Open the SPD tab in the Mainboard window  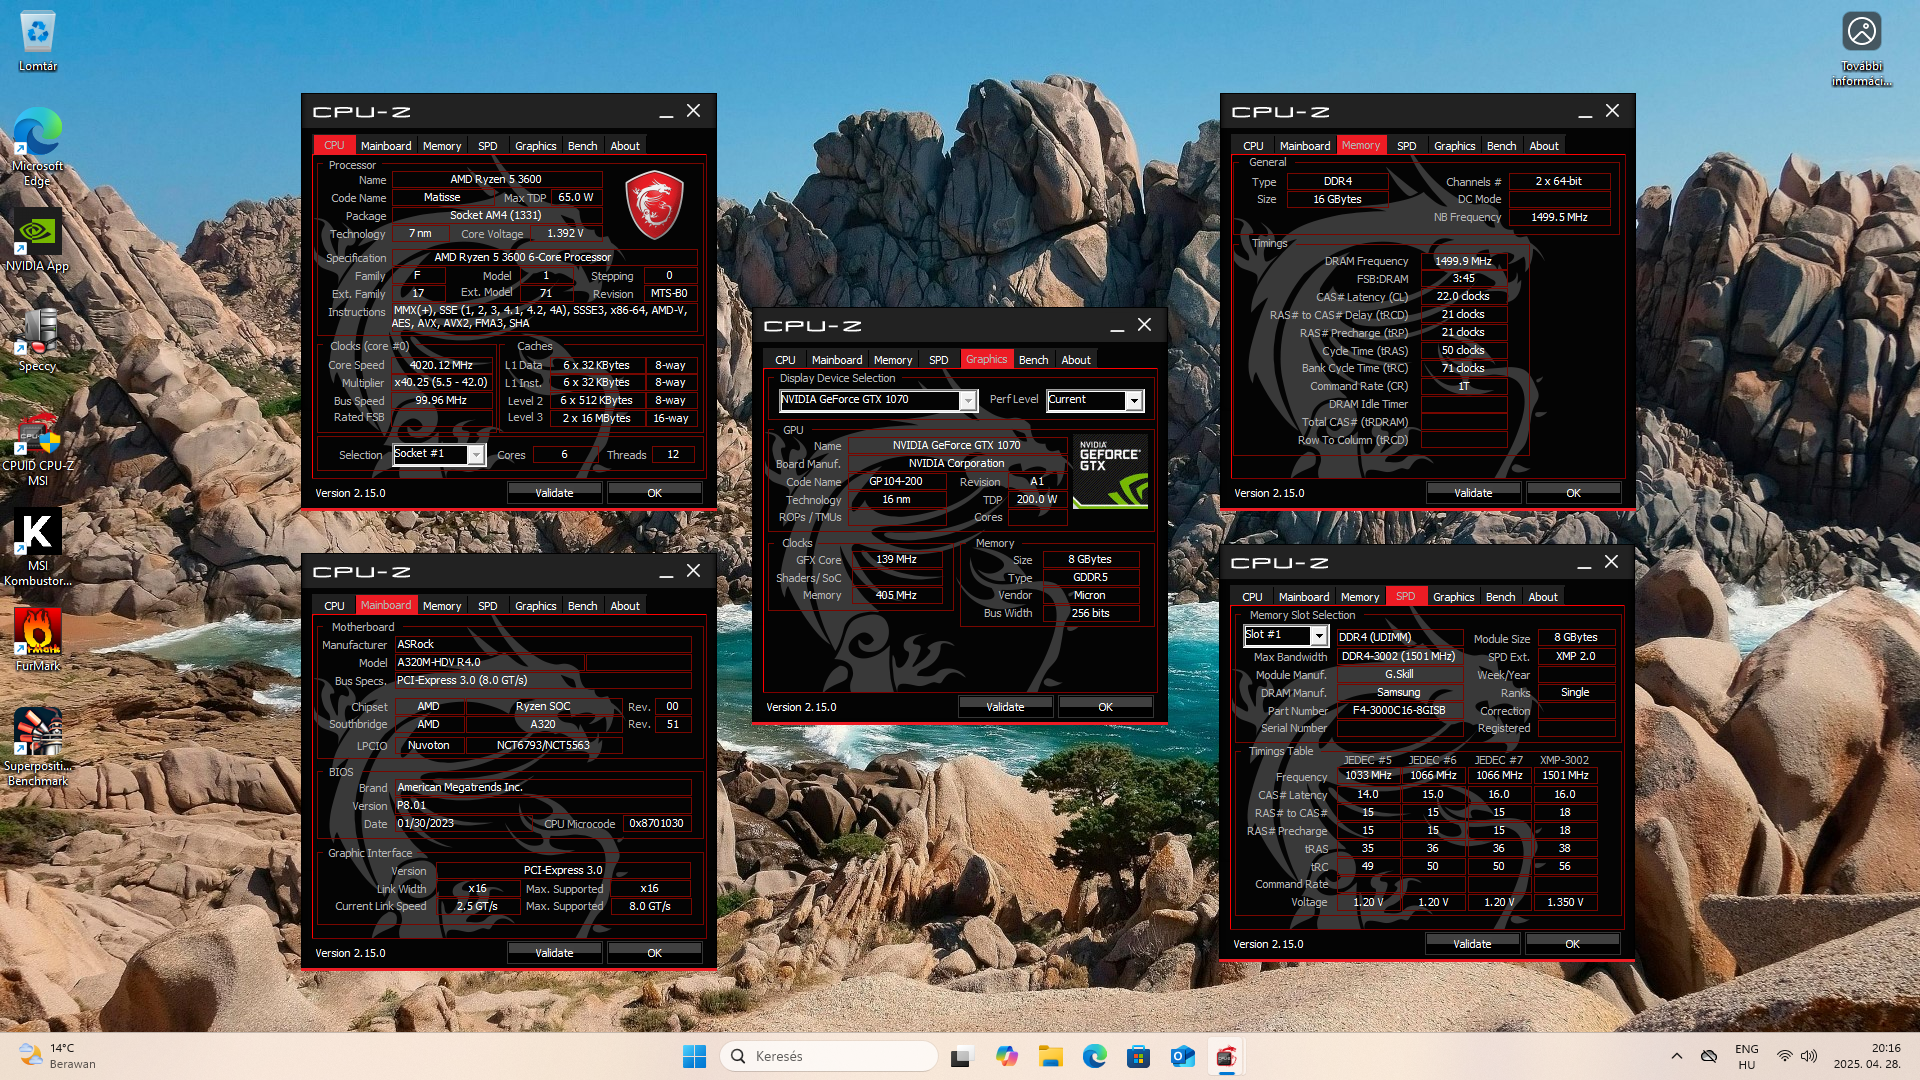tap(487, 606)
